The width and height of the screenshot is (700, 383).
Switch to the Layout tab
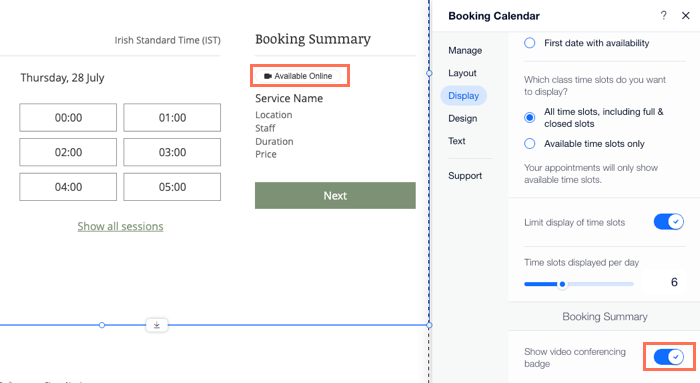click(x=462, y=73)
